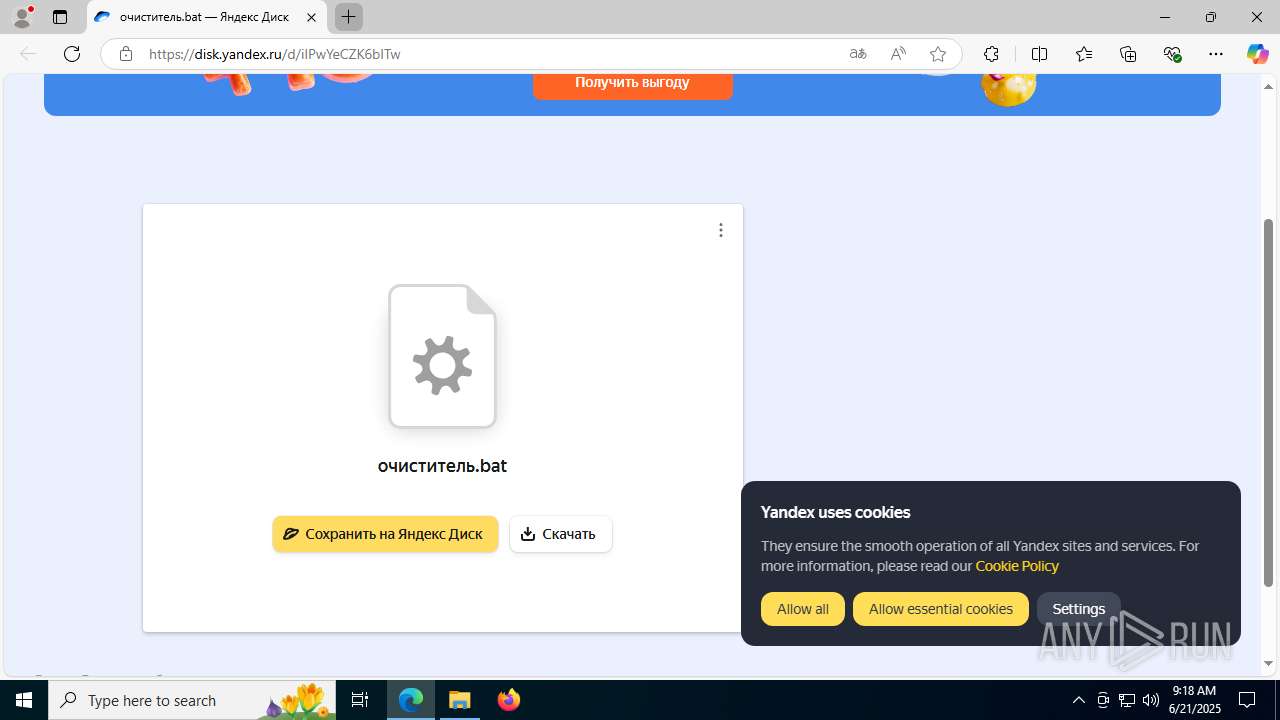Click Allow essential cookies button
The width and height of the screenshot is (1280, 720).
(941, 609)
